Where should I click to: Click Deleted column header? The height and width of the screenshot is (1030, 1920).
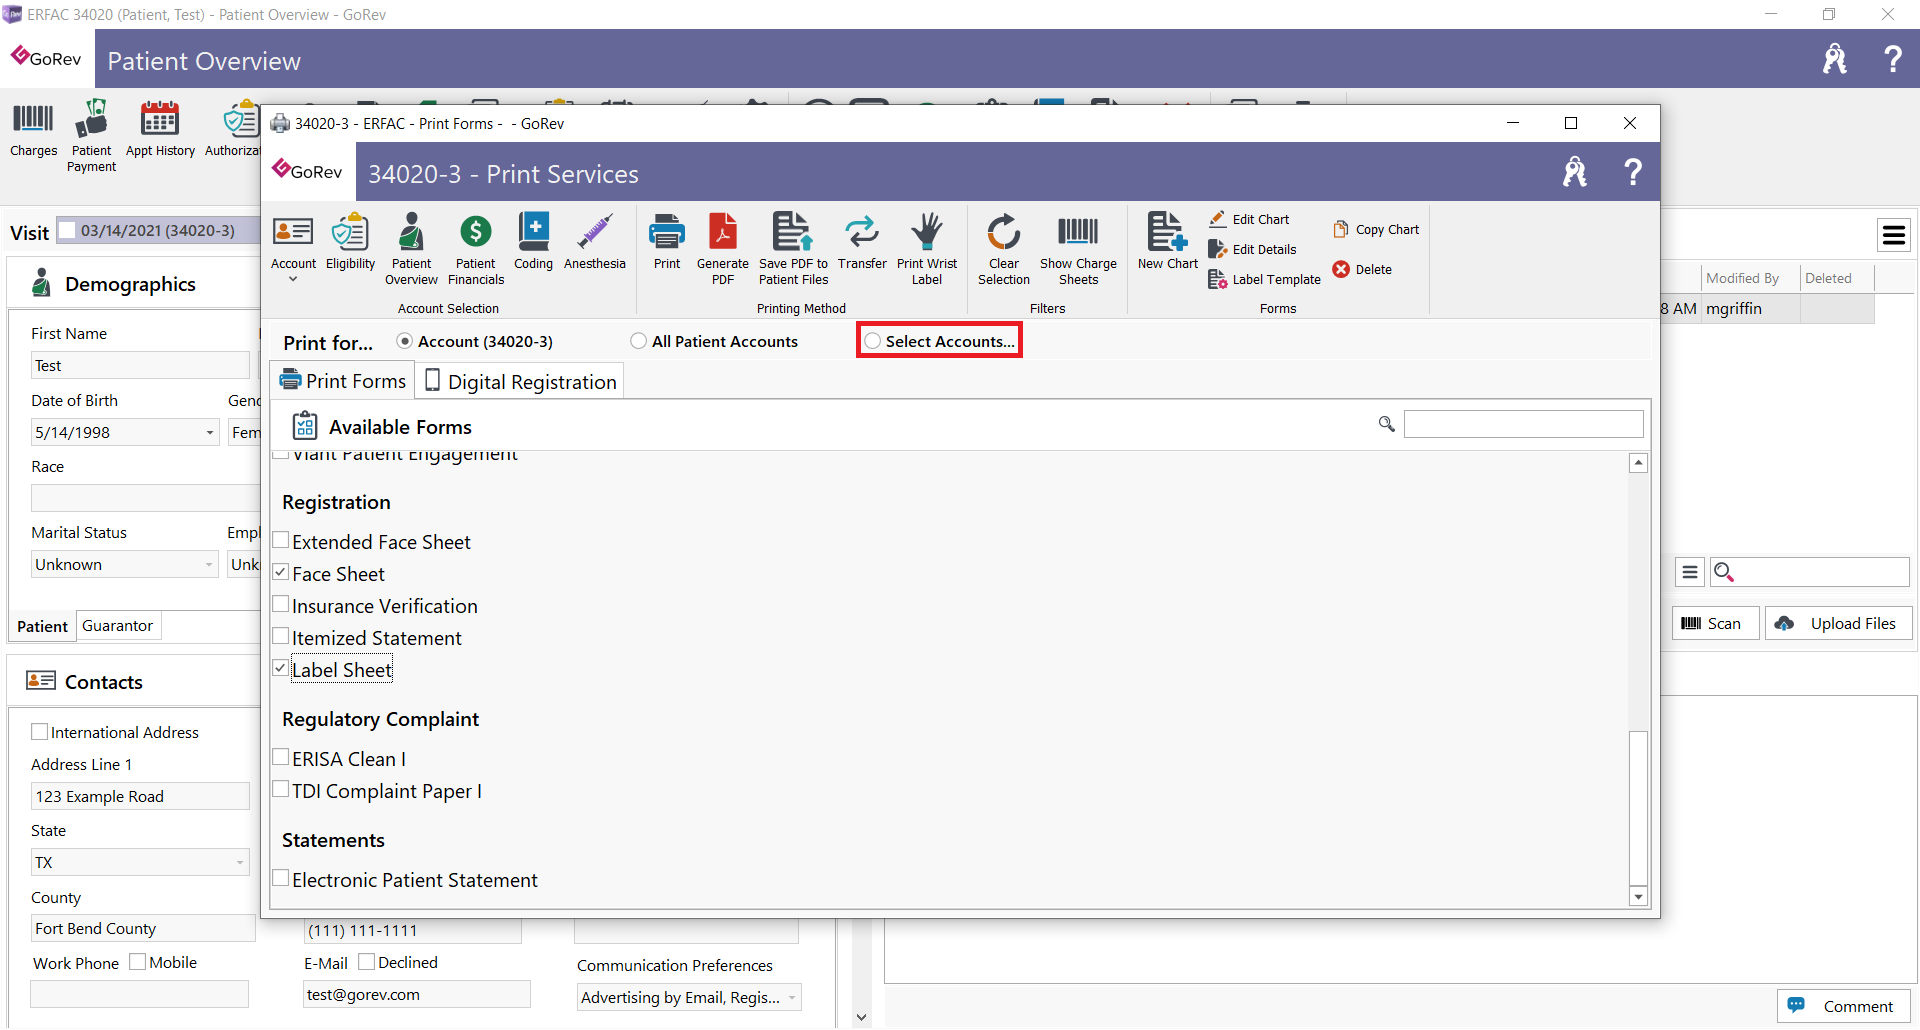coord(1837,278)
